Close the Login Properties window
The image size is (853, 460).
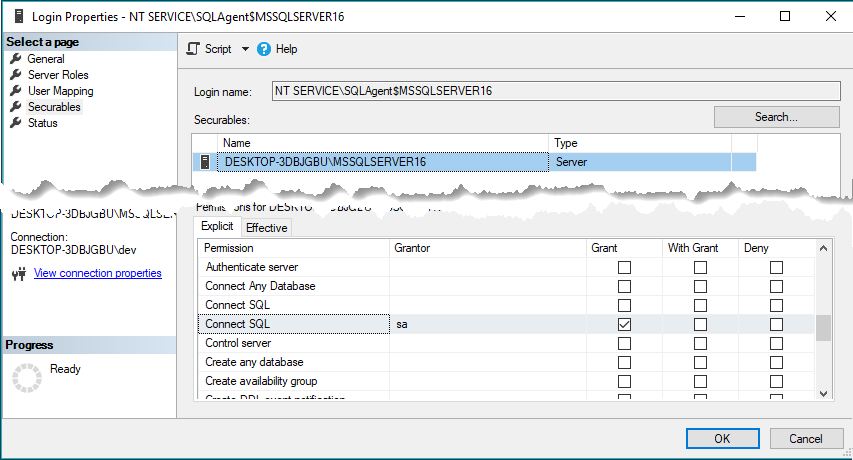831,16
